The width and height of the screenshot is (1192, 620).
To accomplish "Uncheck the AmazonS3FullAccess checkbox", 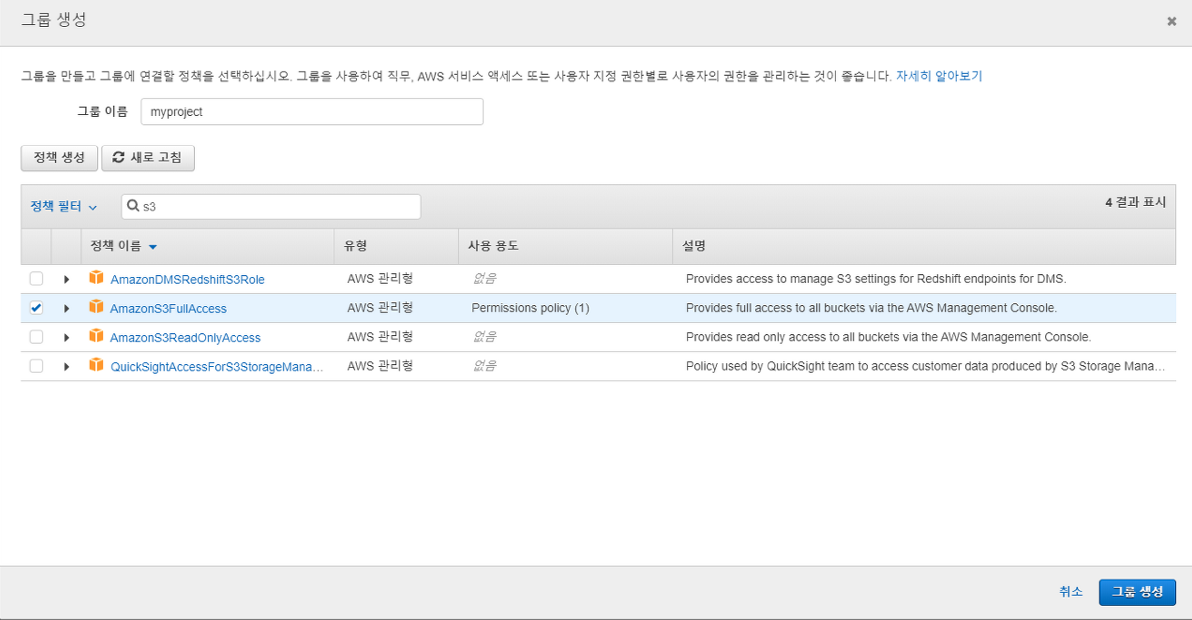I will 36,308.
